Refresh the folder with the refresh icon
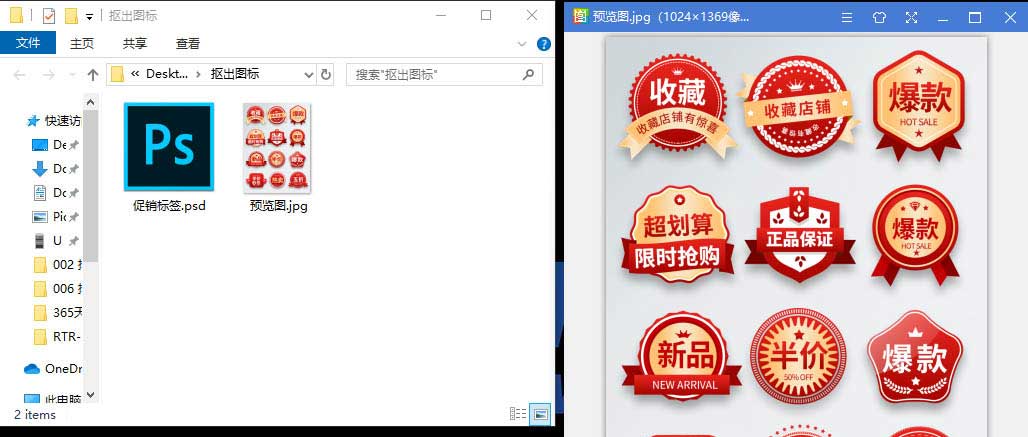 point(326,75)
